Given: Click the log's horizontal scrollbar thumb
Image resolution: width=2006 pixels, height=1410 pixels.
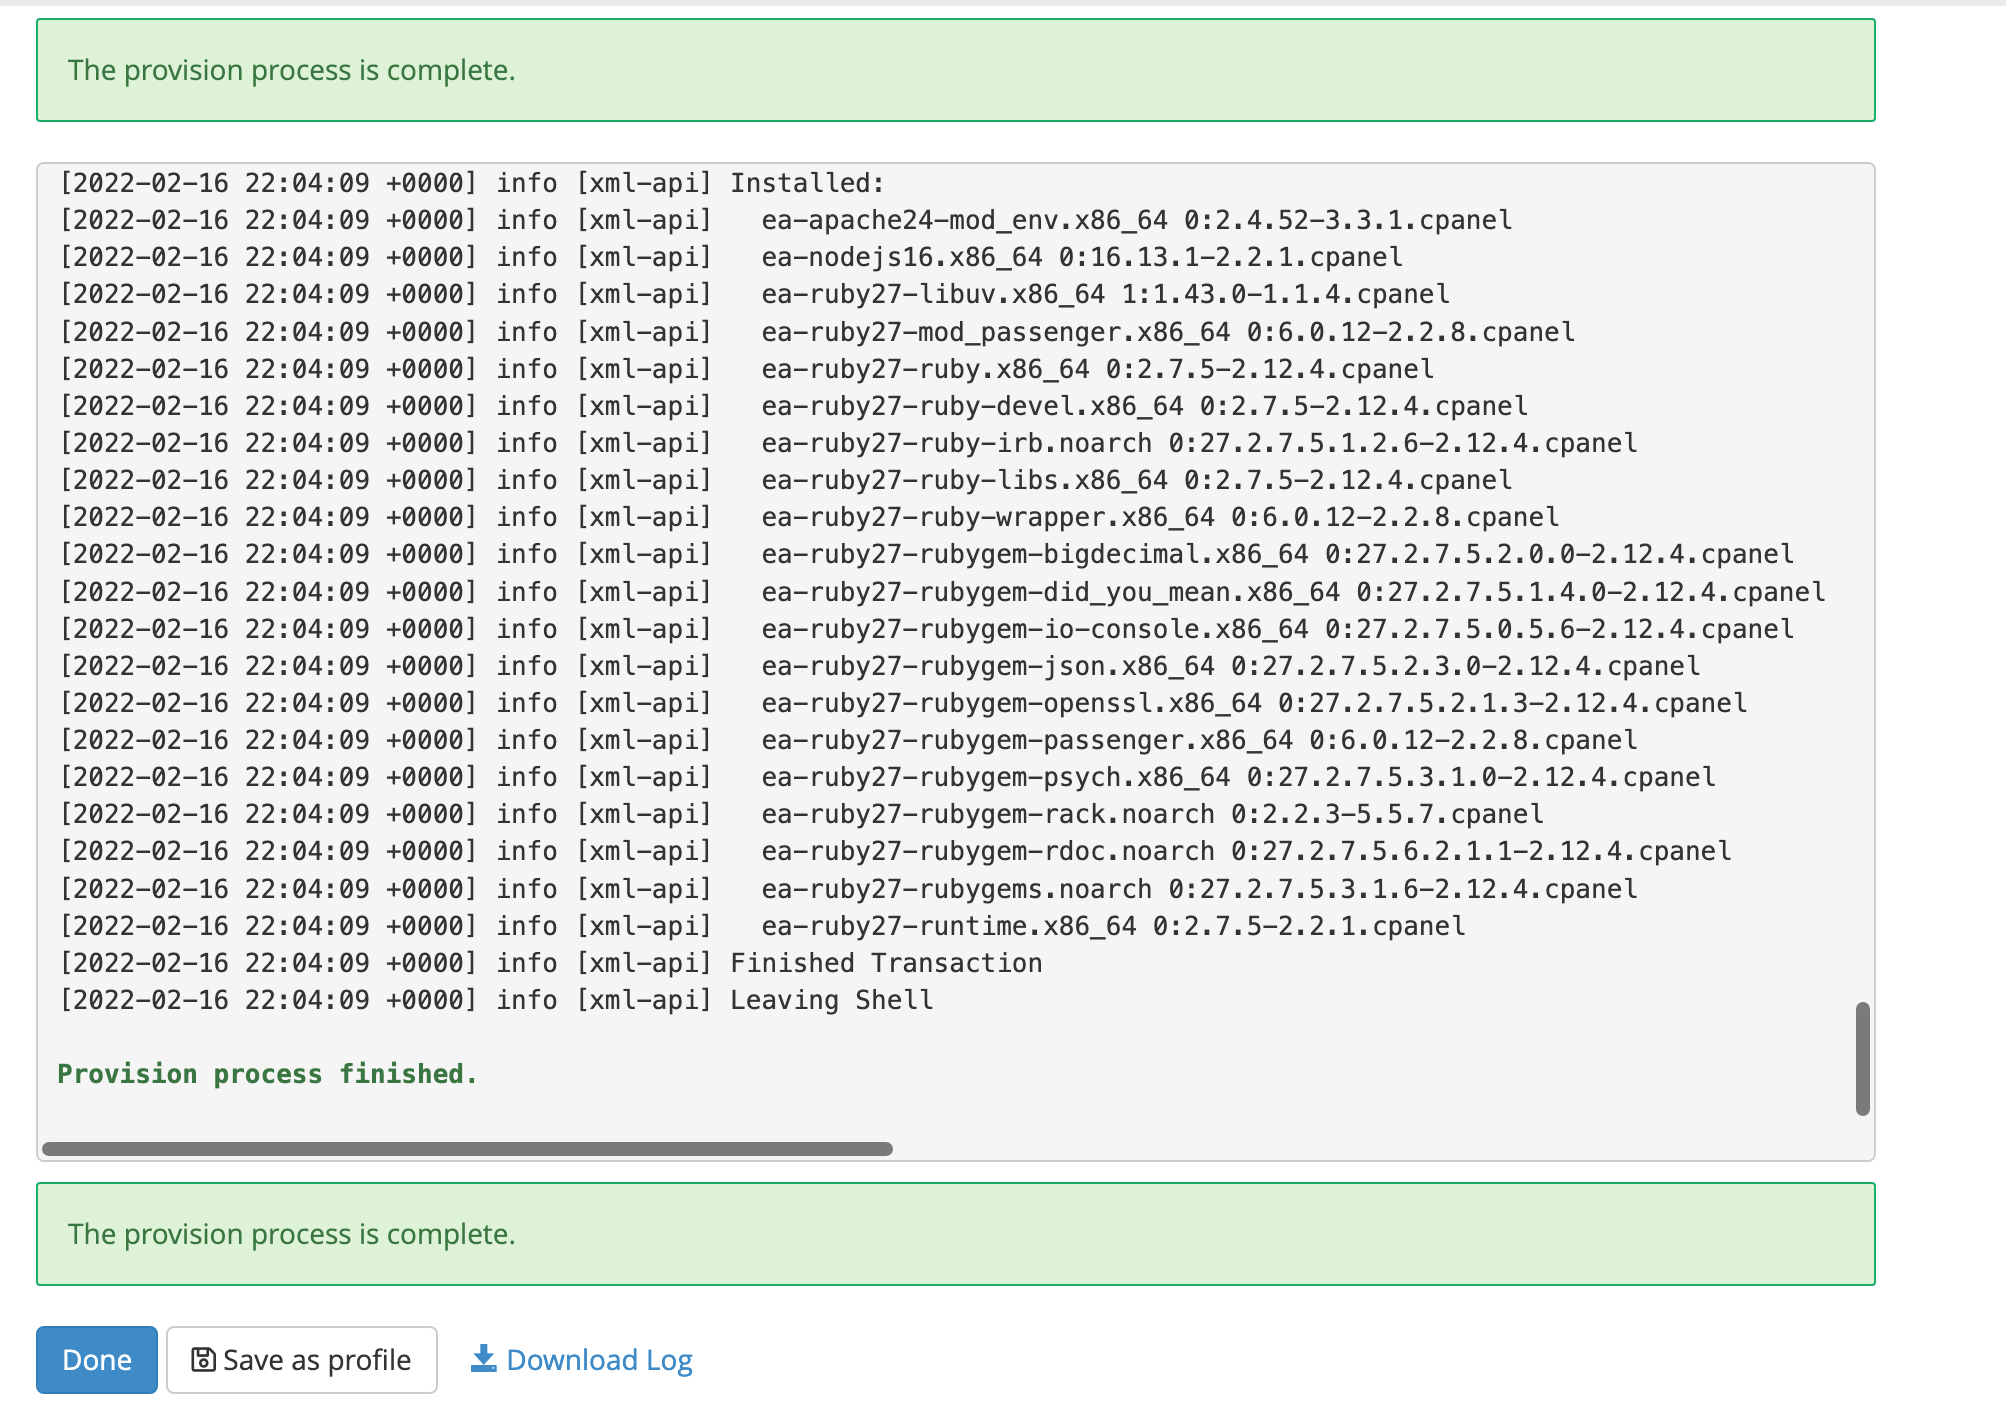Looking at the screenshot, I should 467,1149.
